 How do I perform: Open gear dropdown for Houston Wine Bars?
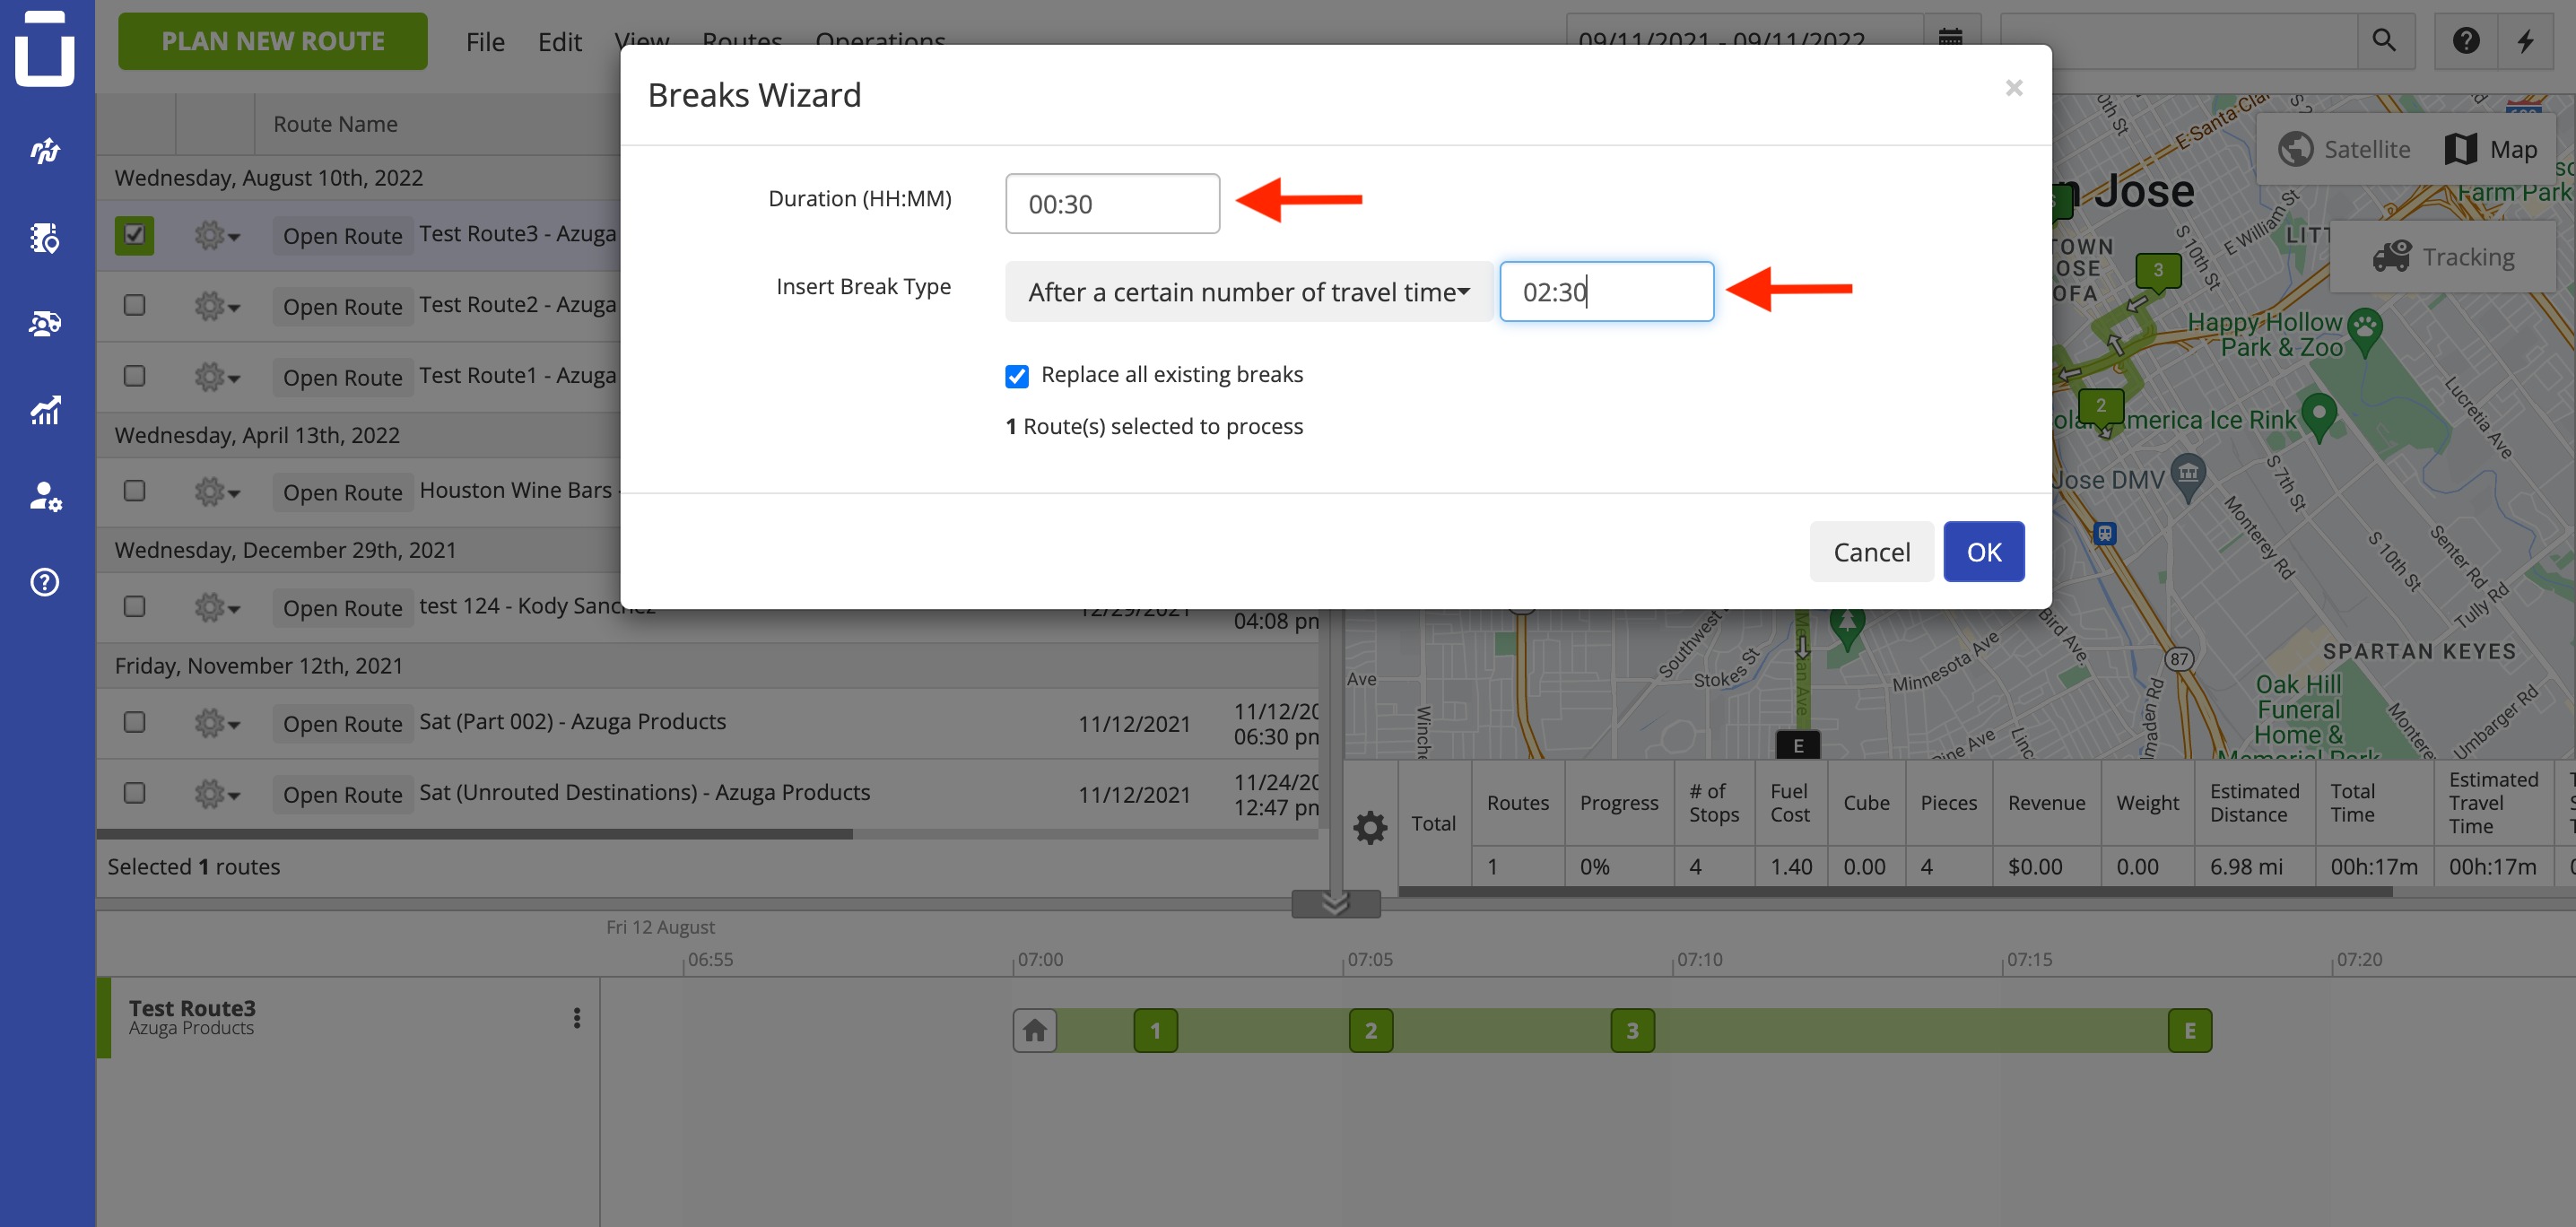tap(217, 492)
